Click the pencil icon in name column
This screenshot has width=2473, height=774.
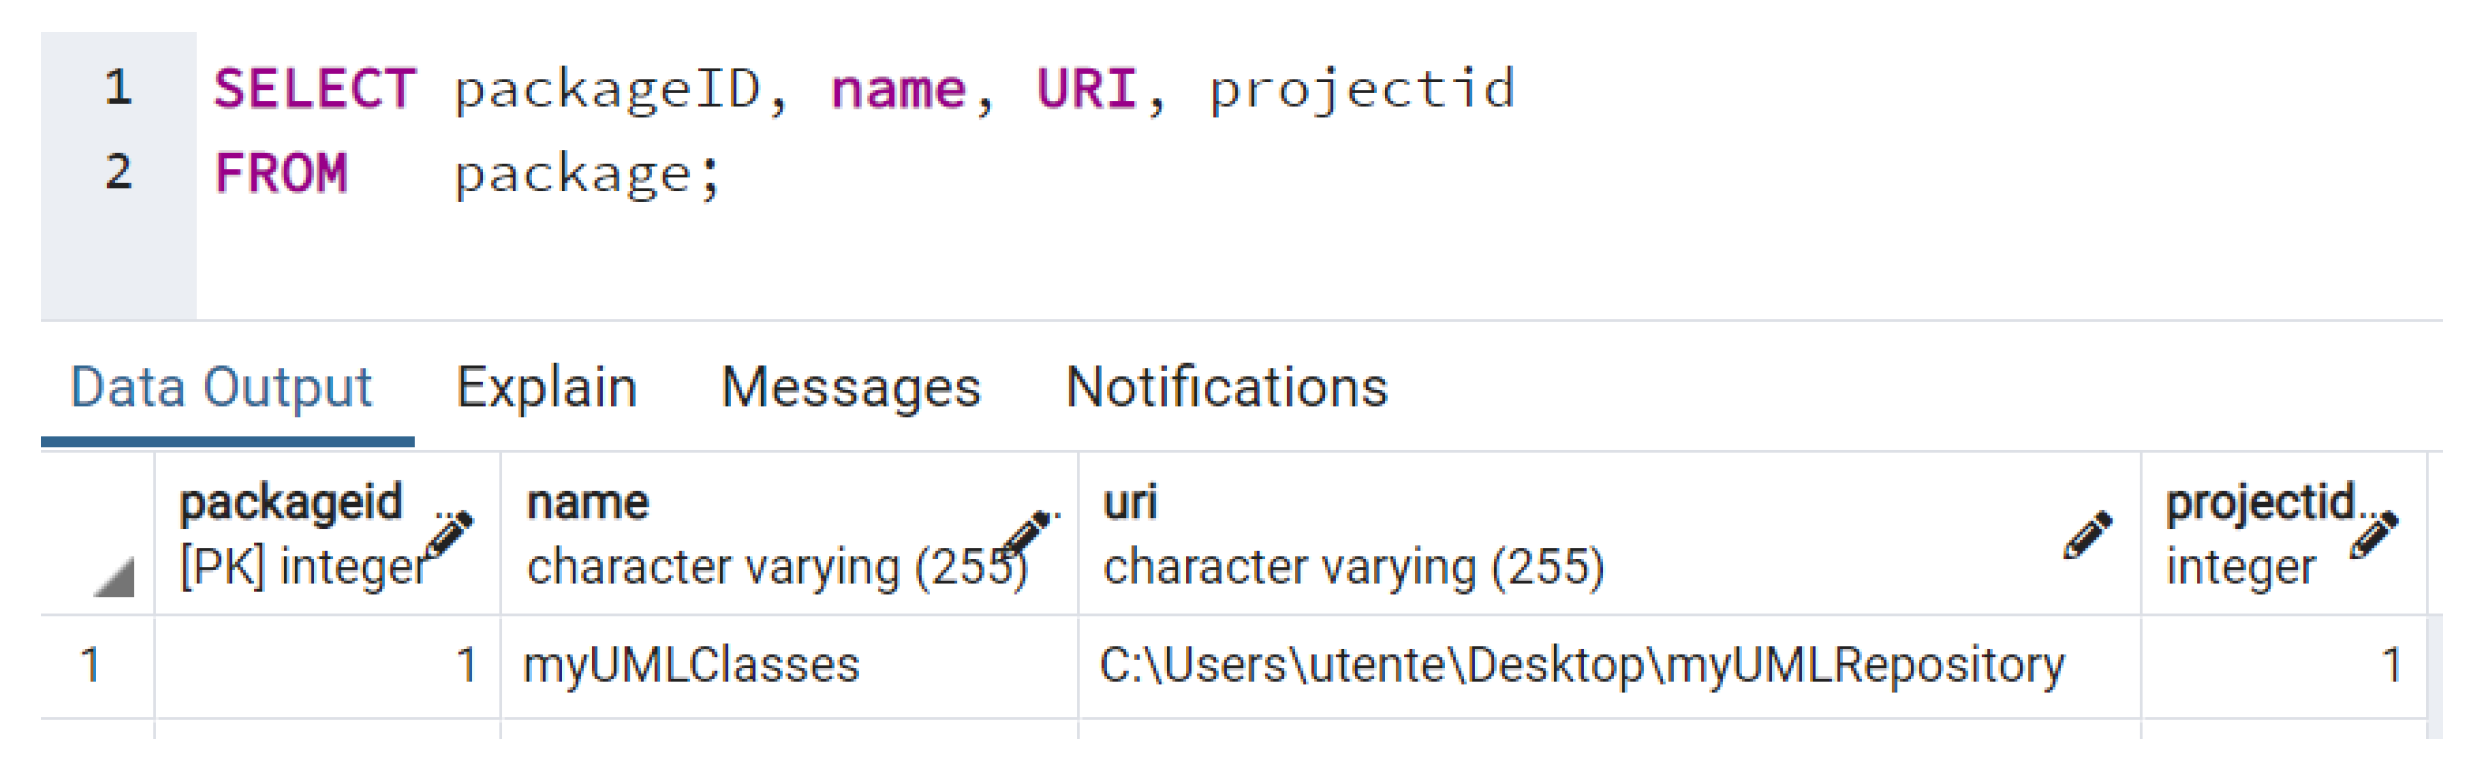1027,532
